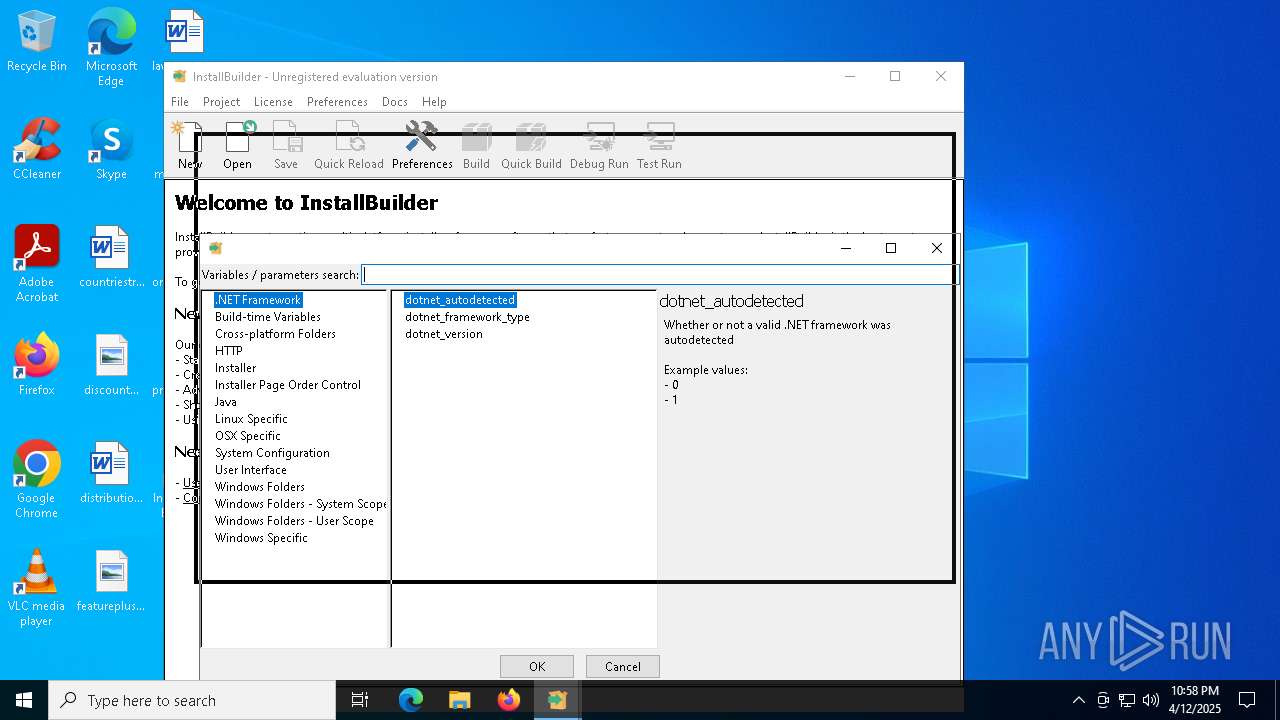This screenshot has width=1280, height=720.
Task: Open the Project menu
Action: point(221,102)
